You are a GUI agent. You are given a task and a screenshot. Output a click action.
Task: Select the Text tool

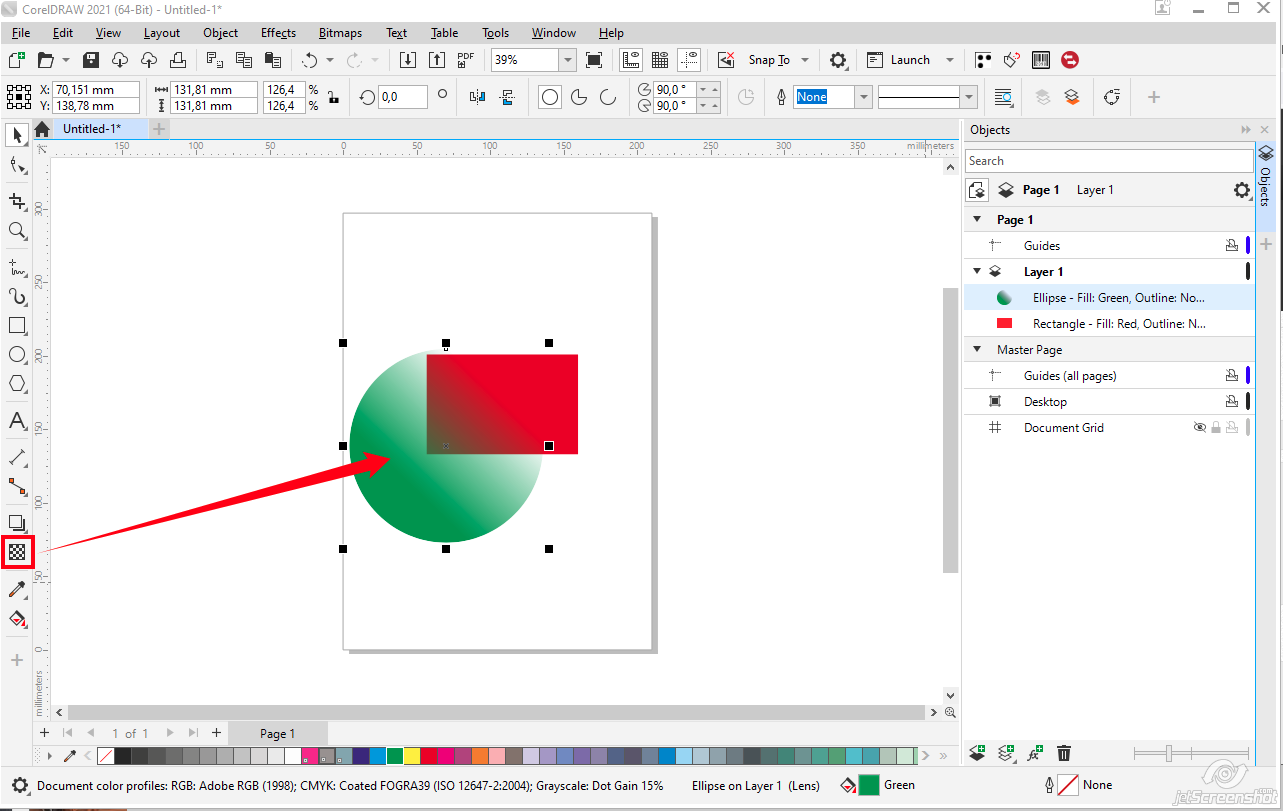point(17,421)
